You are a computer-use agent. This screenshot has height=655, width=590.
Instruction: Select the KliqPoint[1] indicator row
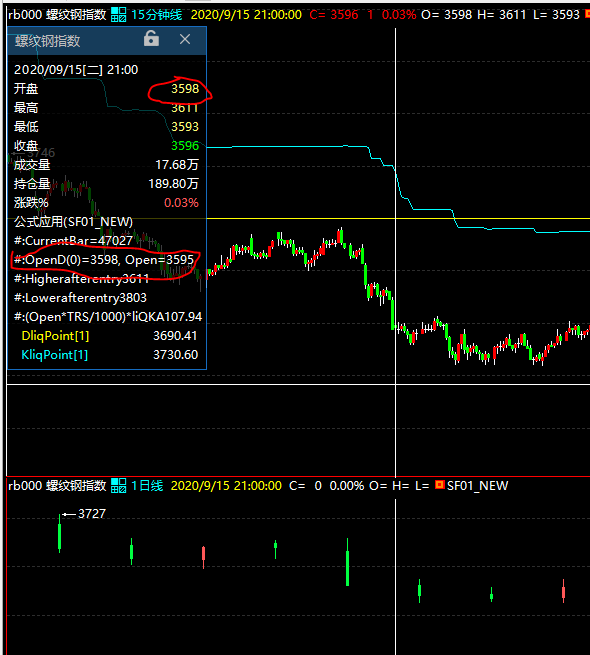pos(107,355)
